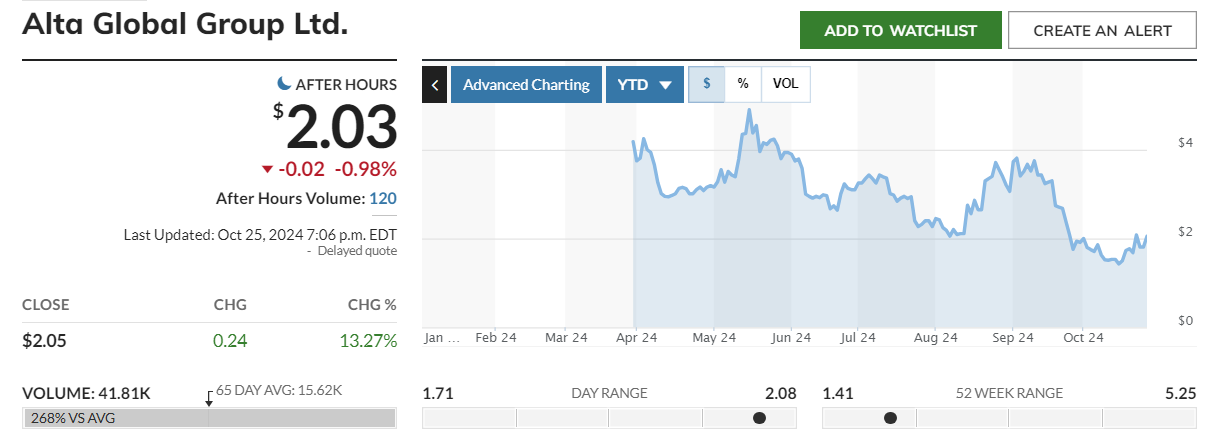Click the YTD dropdown arrow
The height and width of the screenshot is (441, 1216).
665,85
